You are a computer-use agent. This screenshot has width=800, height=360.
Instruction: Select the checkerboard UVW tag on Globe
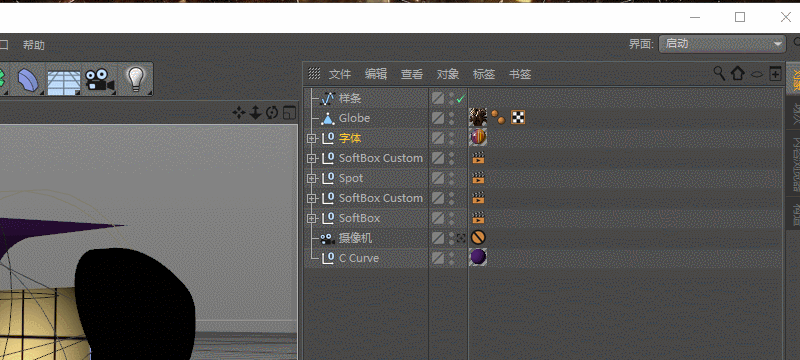[x=518, y=118]
